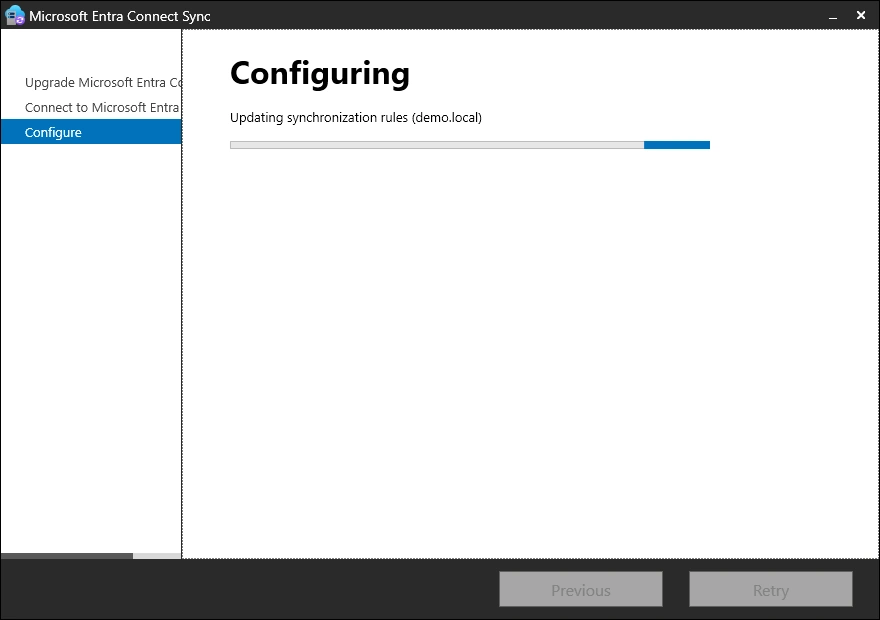Click the gray portion of the progress bar
The width and height of the screenshot is (880, 620).
[x=436, y=145]
